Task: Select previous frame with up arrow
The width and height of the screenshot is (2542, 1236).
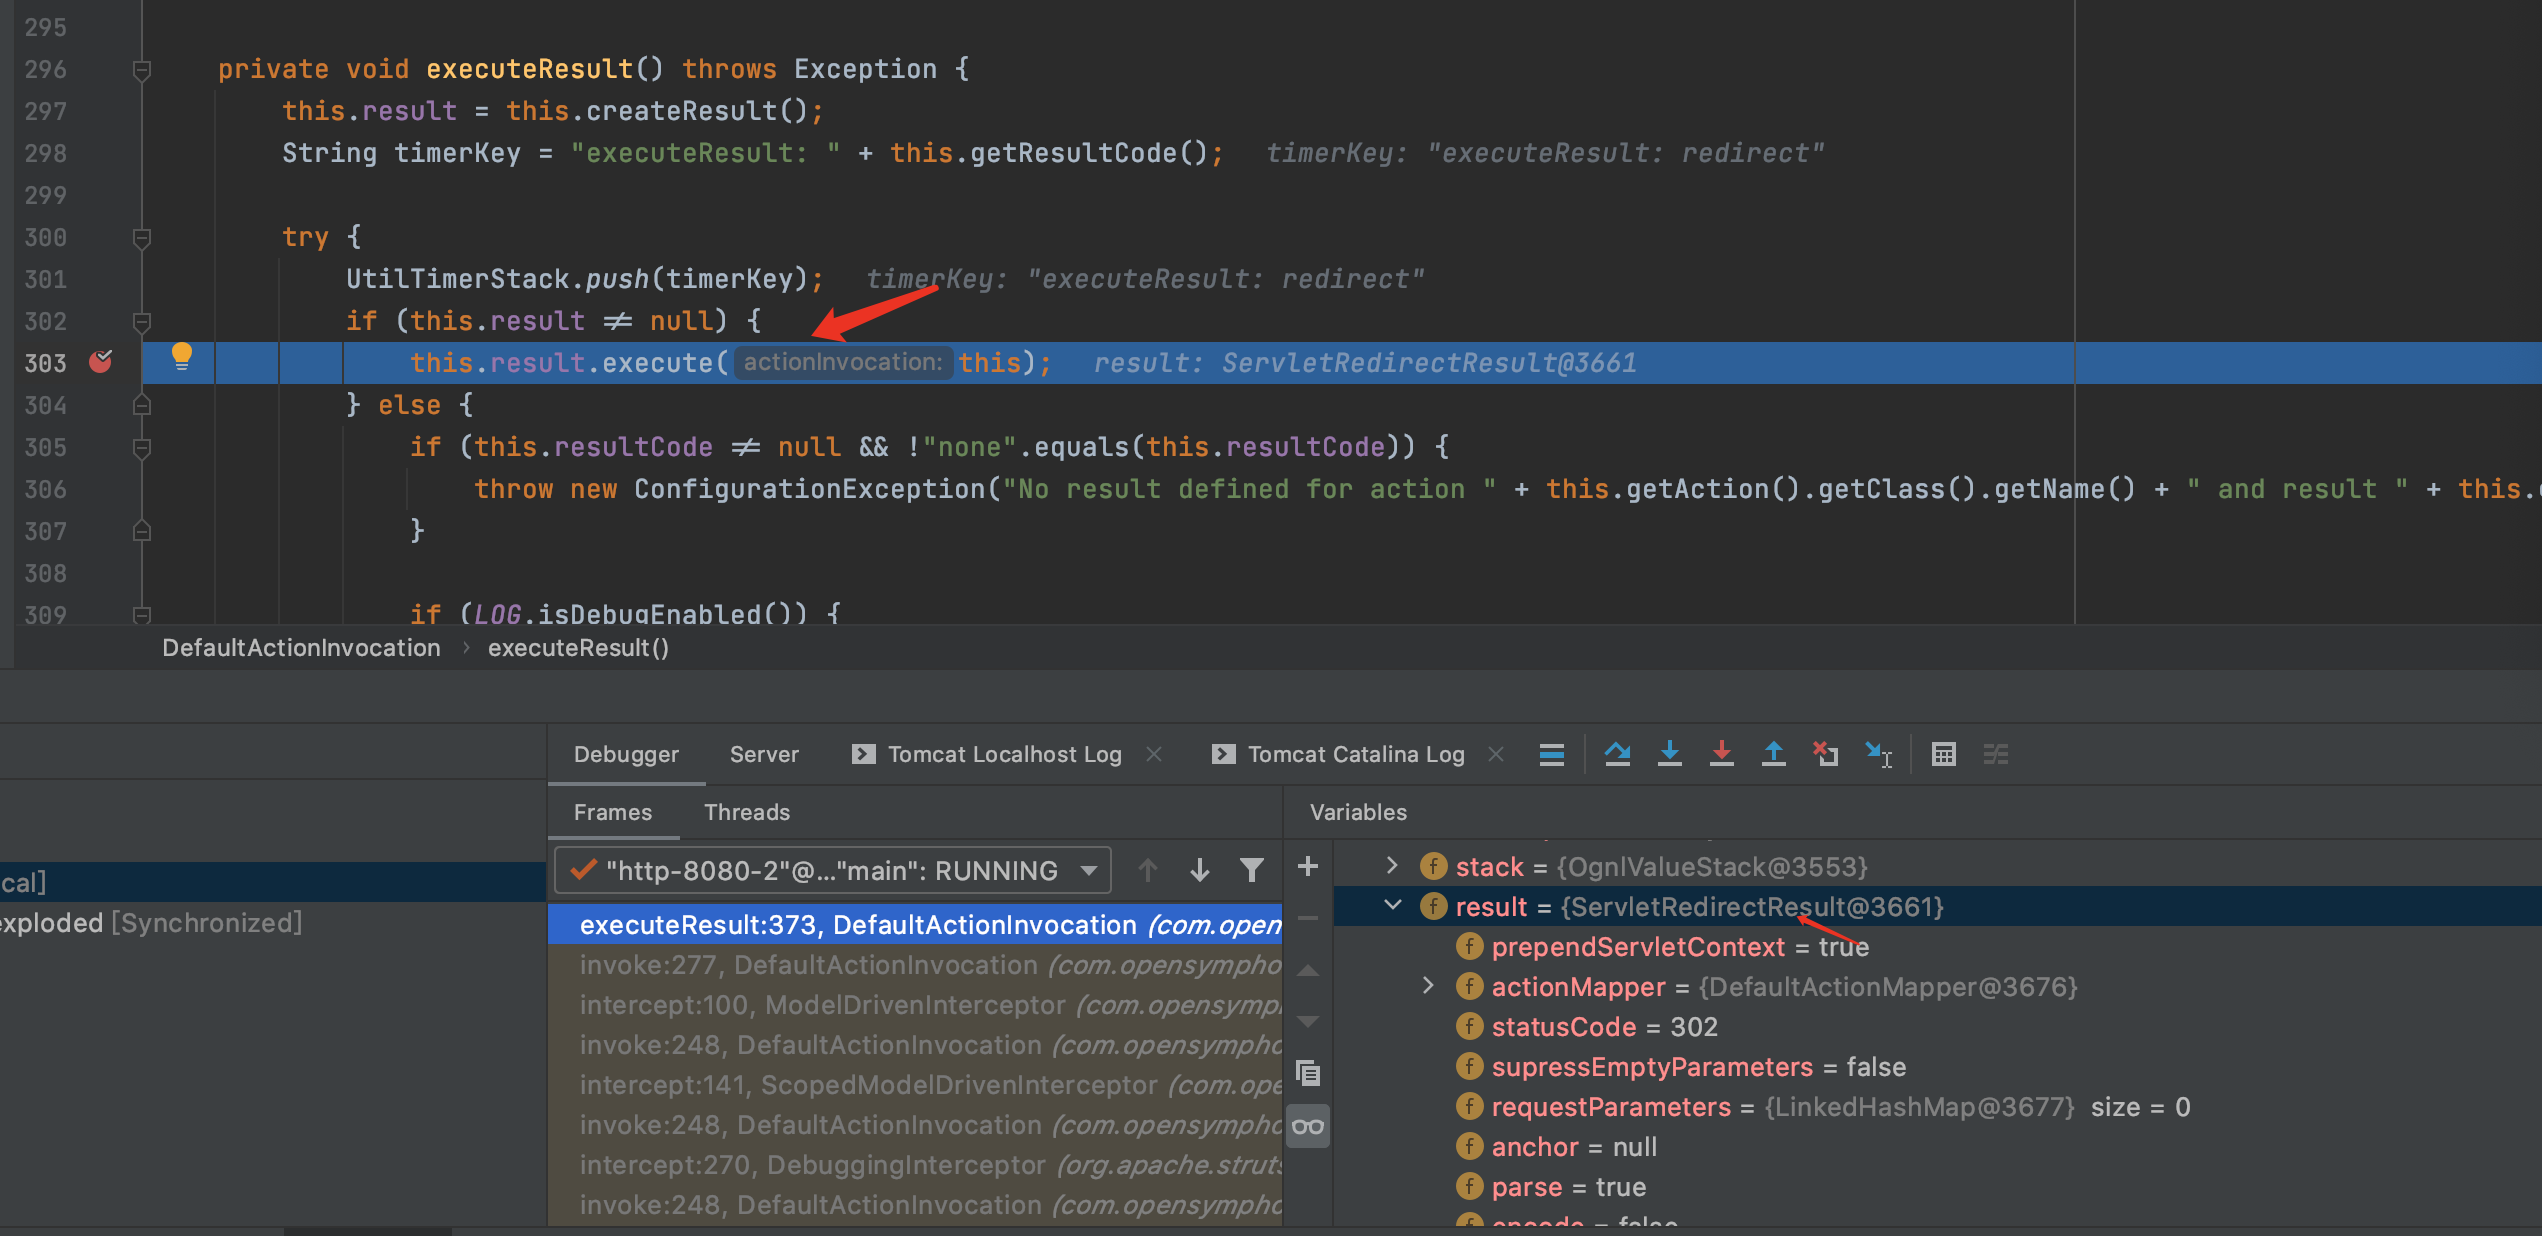Action: [1147, 870]
